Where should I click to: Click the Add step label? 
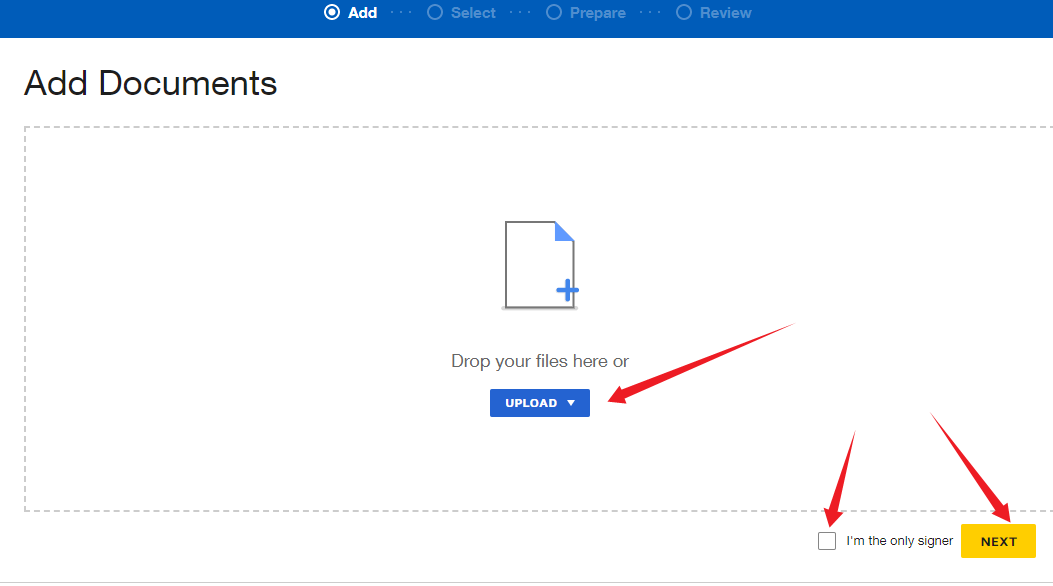pos(364,12)
